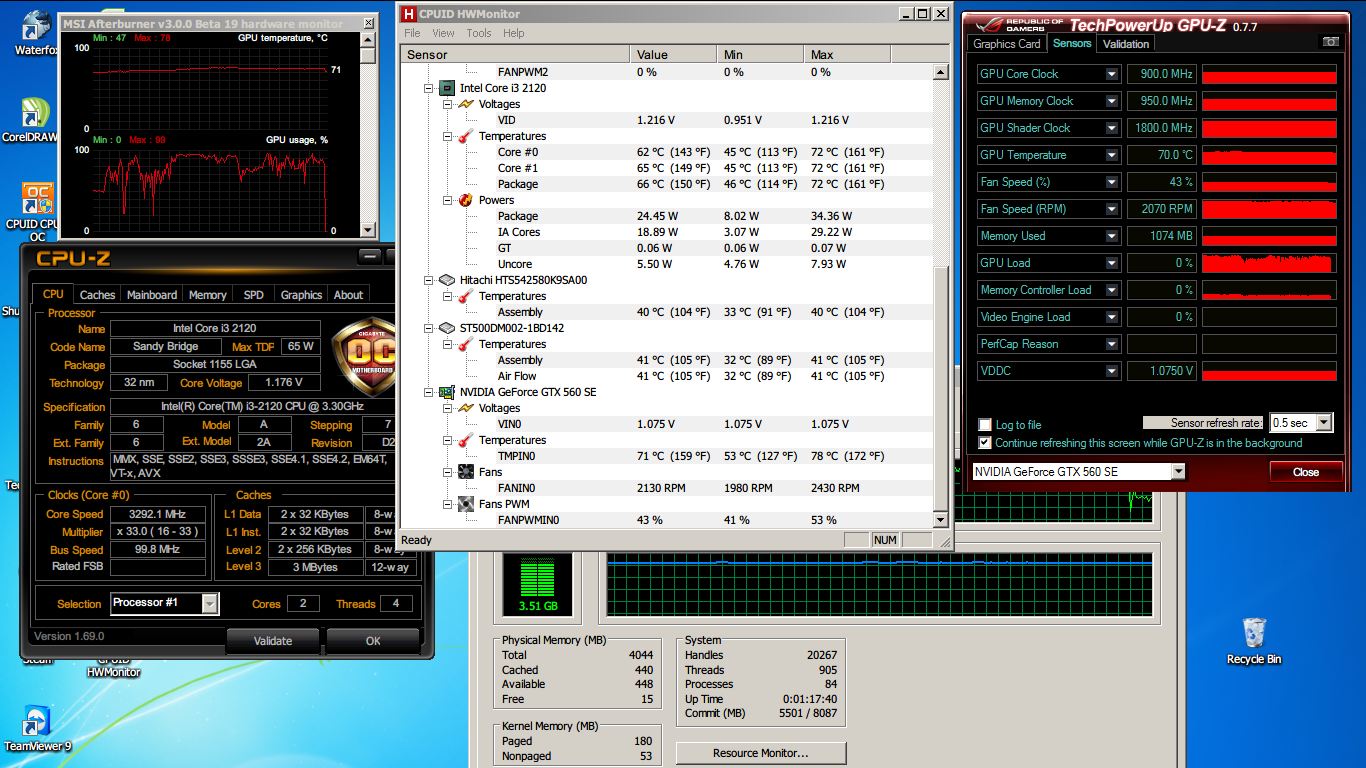Open the Sensor refresh rate dropdown
The width and height of the screenshot is (1366, 768).
point(1324,423)
